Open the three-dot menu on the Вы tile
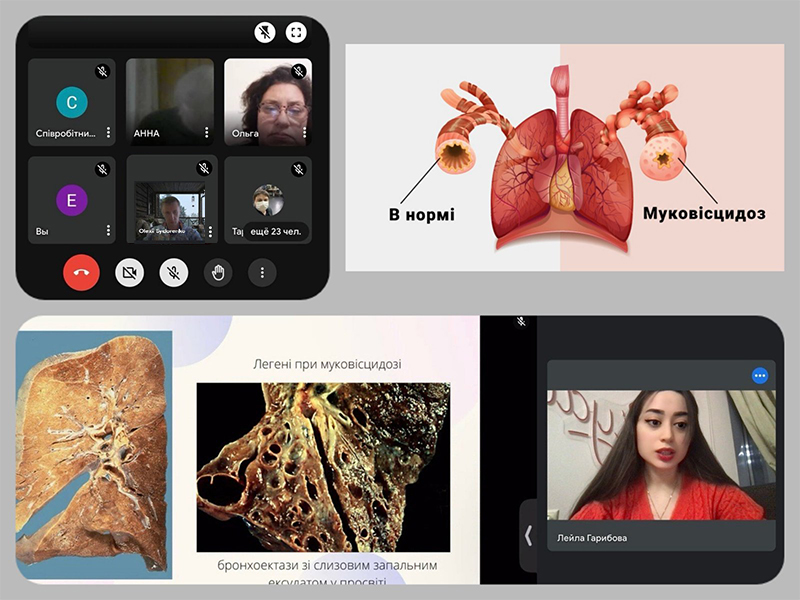This screenshot has width=800, height=600. click(108, 231)
